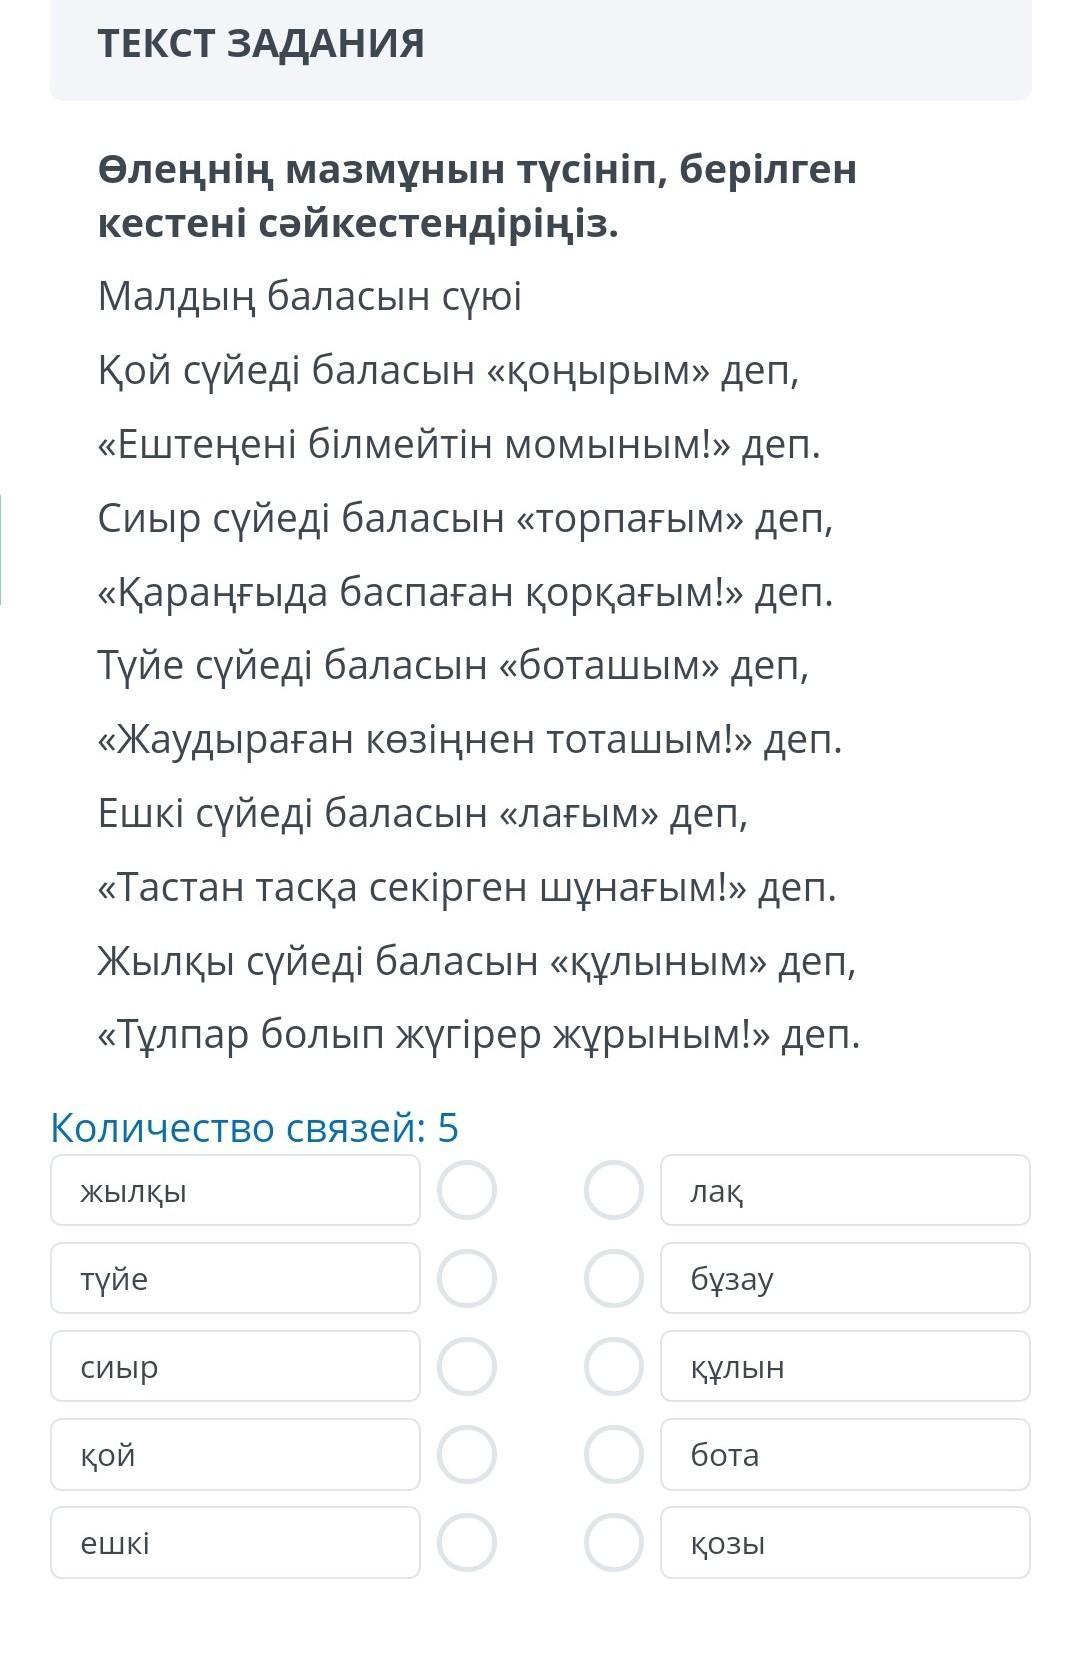This screenshot has height=1677, width=1080.
Task: Click the бота answer box
Action: [845, 1454]
